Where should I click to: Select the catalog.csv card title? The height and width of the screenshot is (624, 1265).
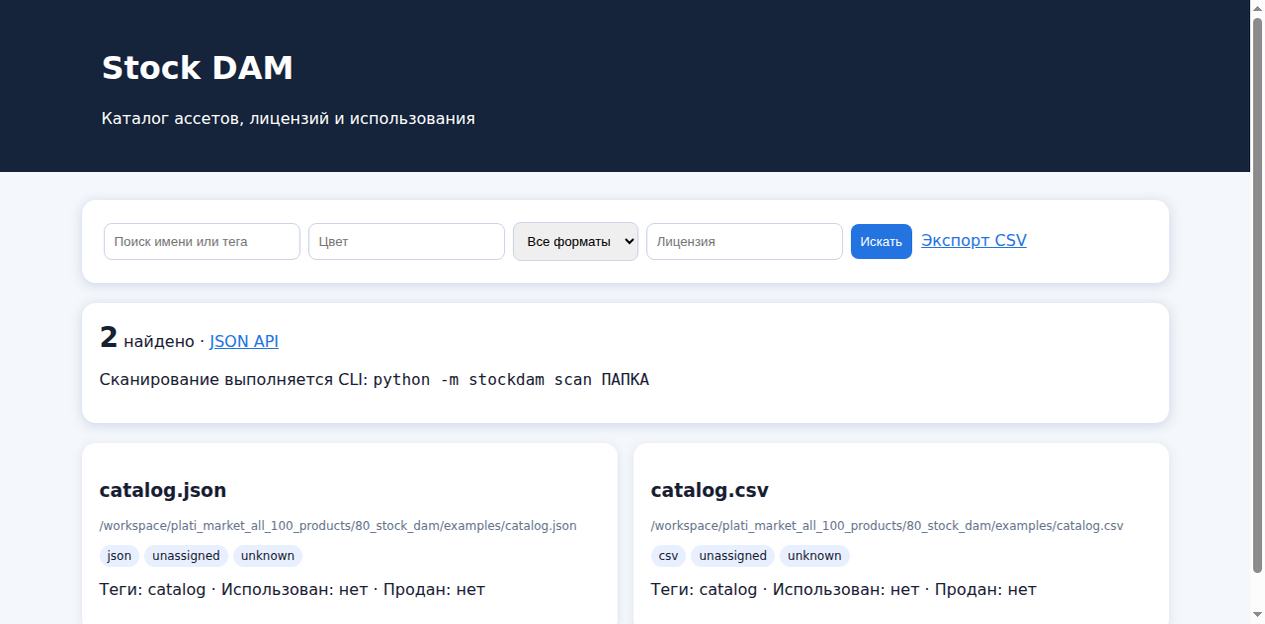710,490
